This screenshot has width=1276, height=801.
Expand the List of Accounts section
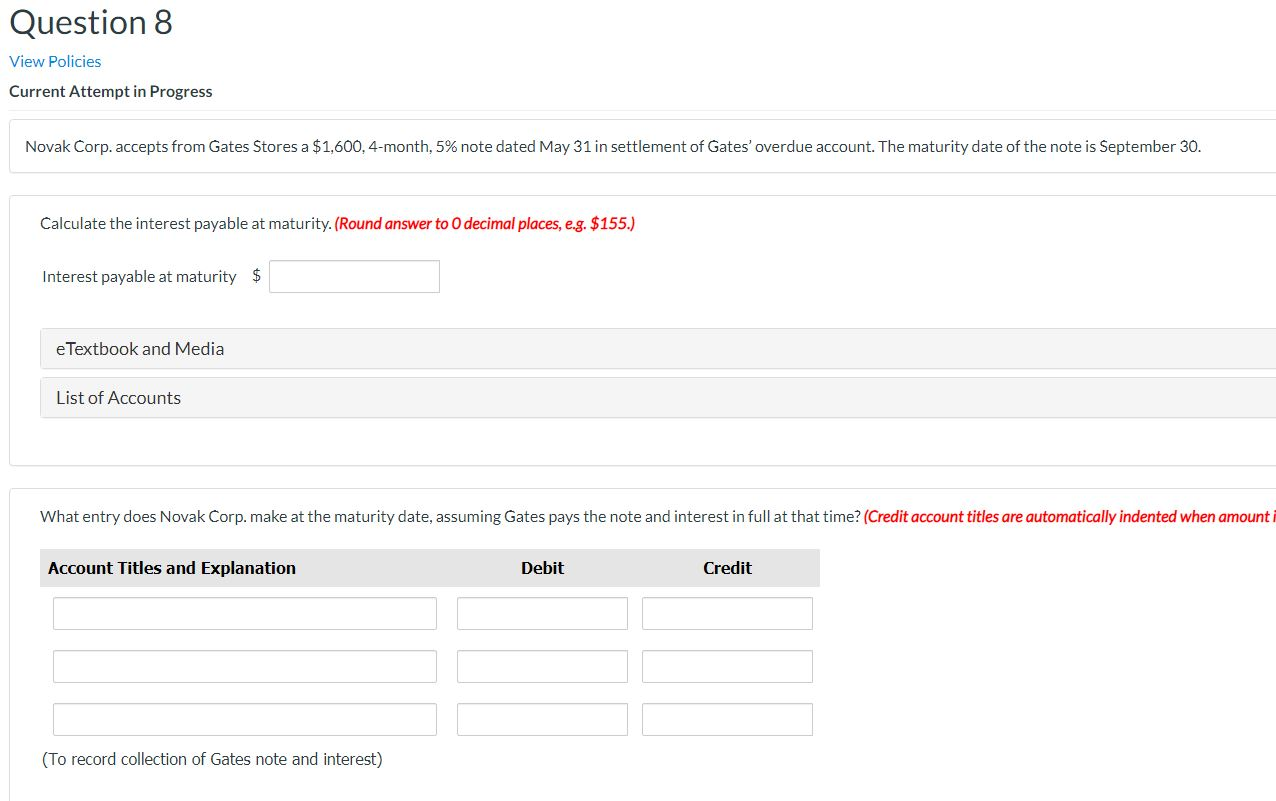tap(117, 397)
